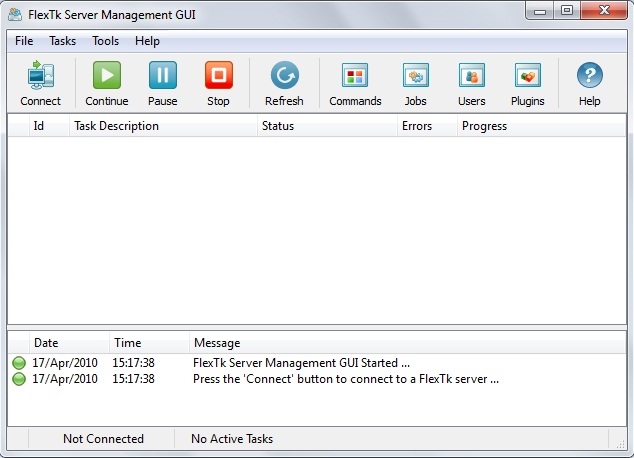
Task: Sort by the Progress column header
Action: 541,126
